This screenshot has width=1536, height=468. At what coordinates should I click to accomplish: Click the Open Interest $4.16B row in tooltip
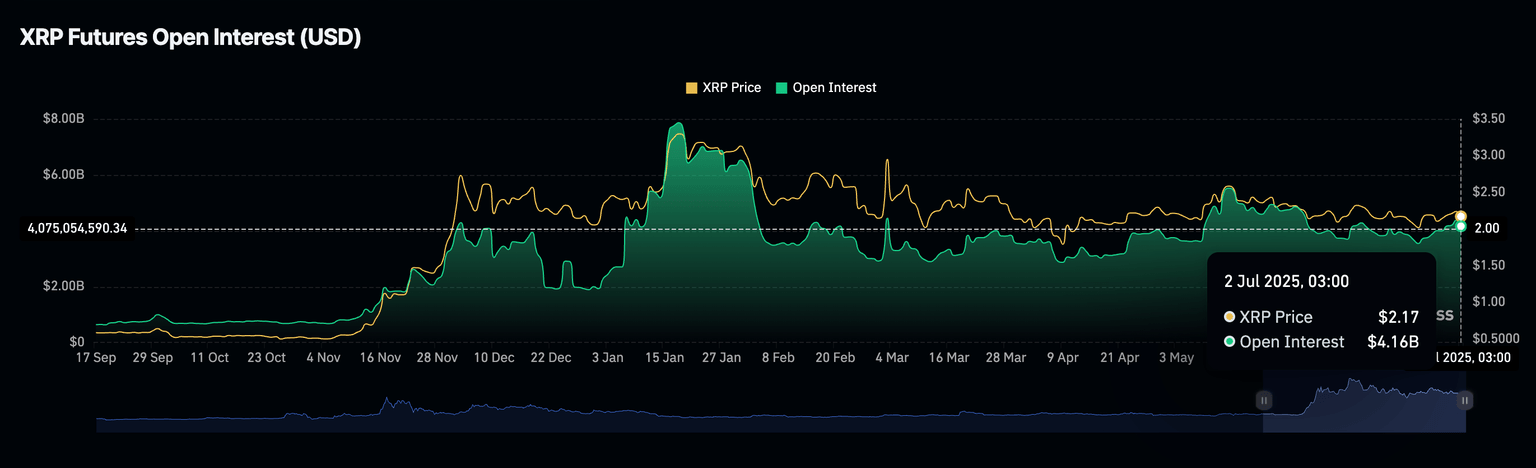pos(1321,342)
